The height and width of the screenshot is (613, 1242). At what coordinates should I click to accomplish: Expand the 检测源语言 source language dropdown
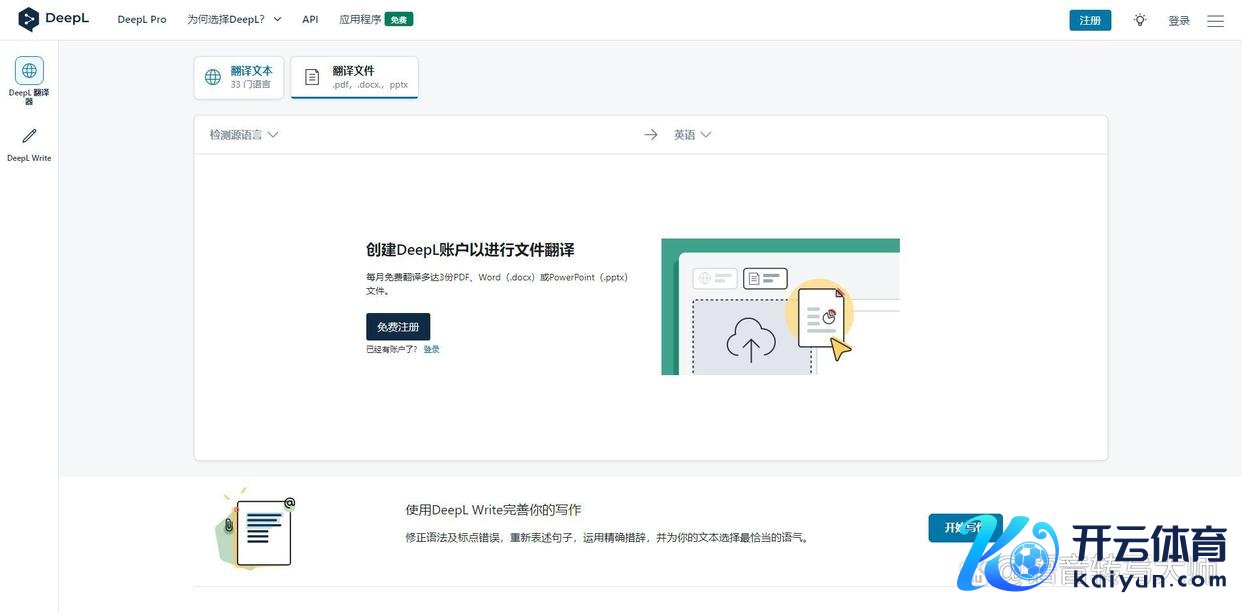coord(243,135)
